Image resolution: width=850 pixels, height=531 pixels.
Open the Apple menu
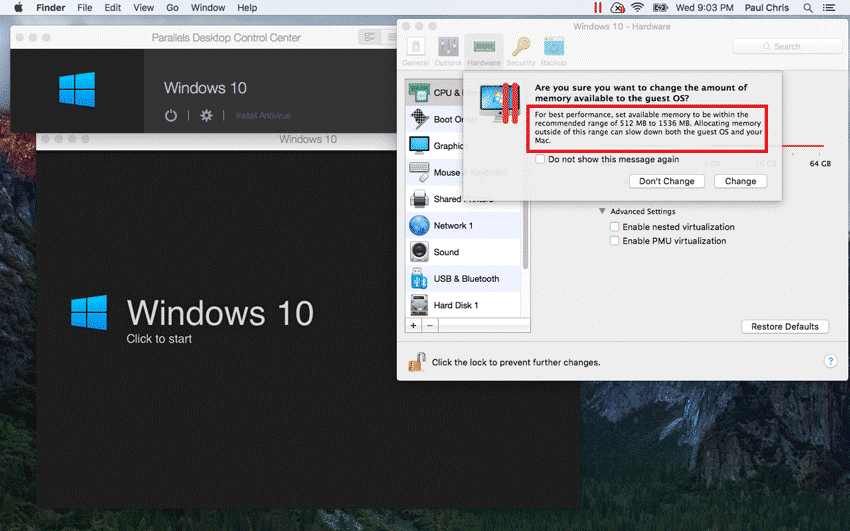click(18, 8)
